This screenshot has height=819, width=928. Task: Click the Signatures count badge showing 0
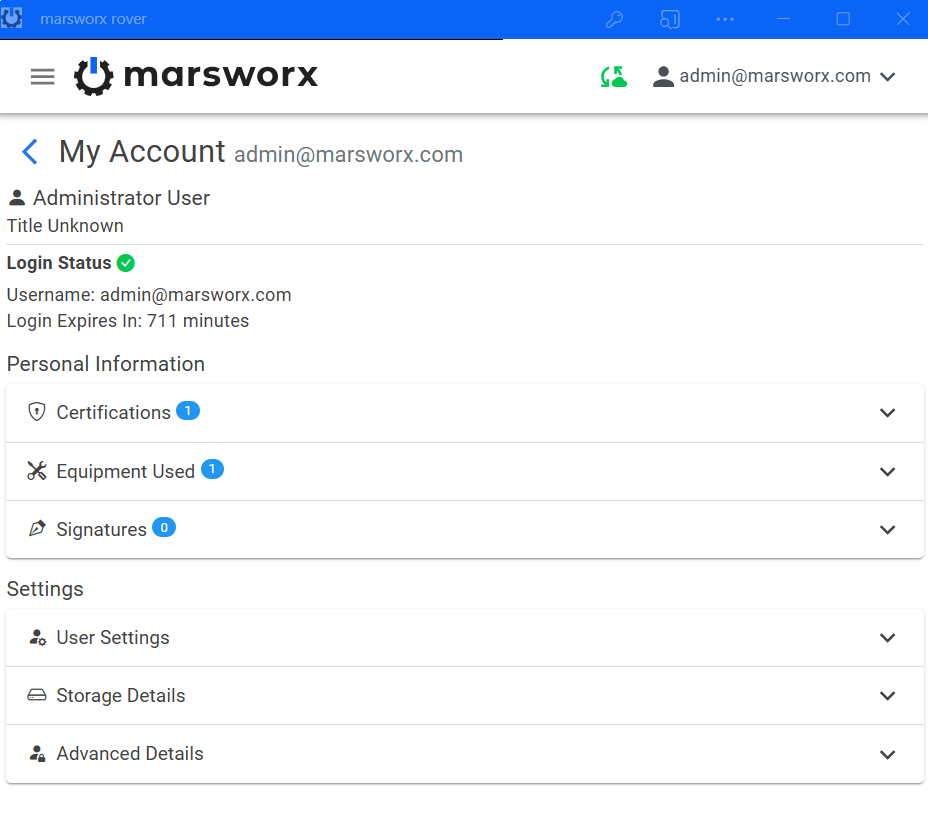[x=164, y=527]
